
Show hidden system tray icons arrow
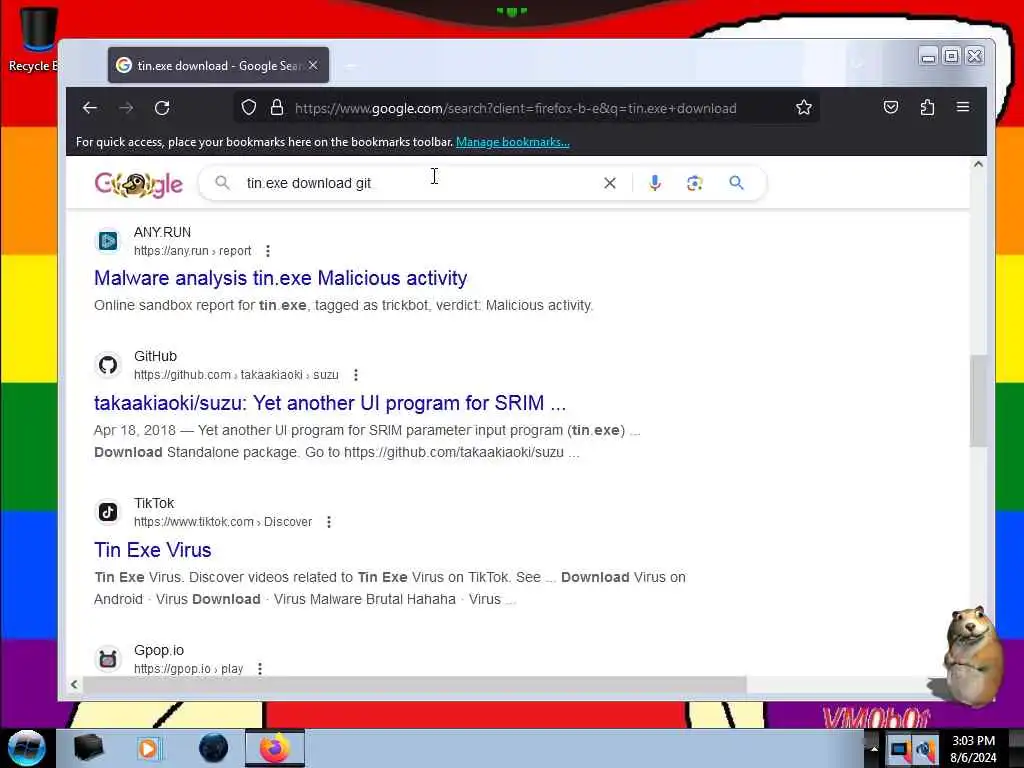tap(874, 748)
